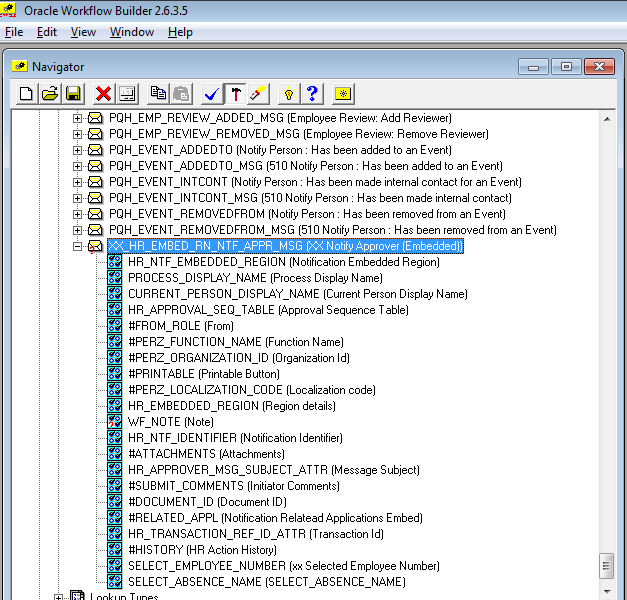Expand the PQH_EVENT_REMOVEDFROM node
Viewport: 627px width, 600px height.
[x=77, y=214]
